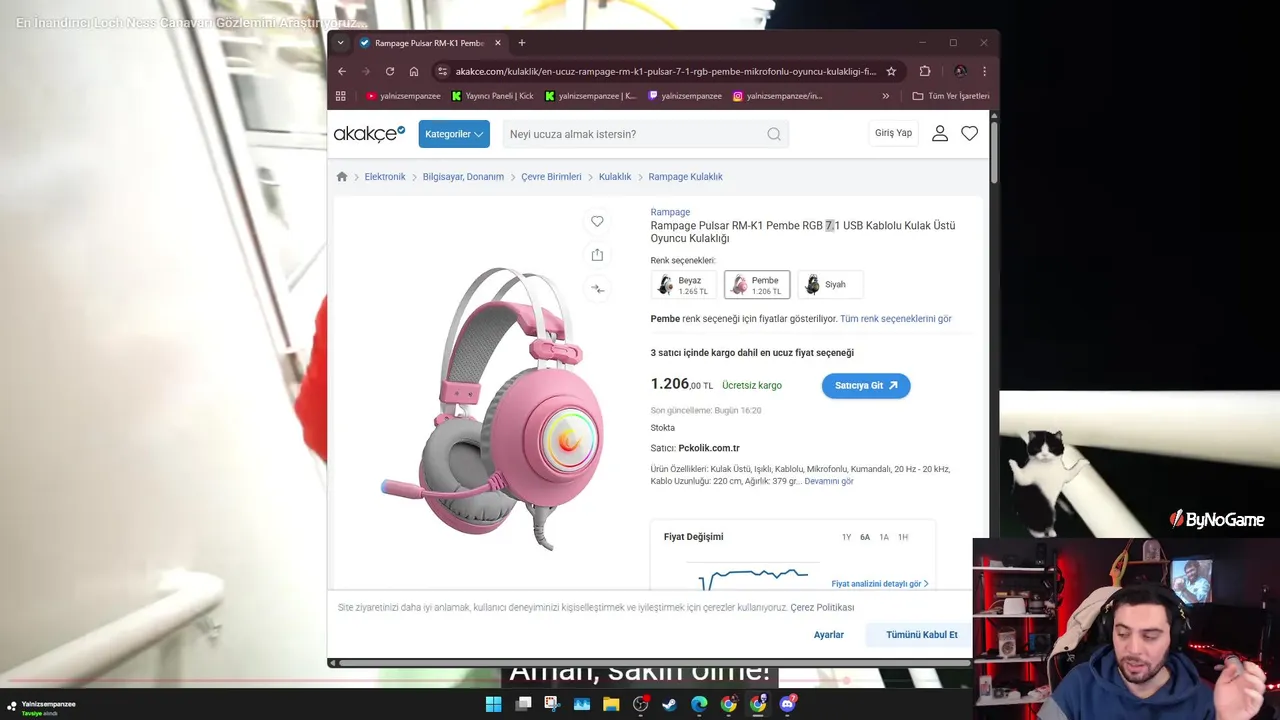Viewport: 1280px width, 720px height.
Task: Open the user account icon
Action: tap(940, 133)
